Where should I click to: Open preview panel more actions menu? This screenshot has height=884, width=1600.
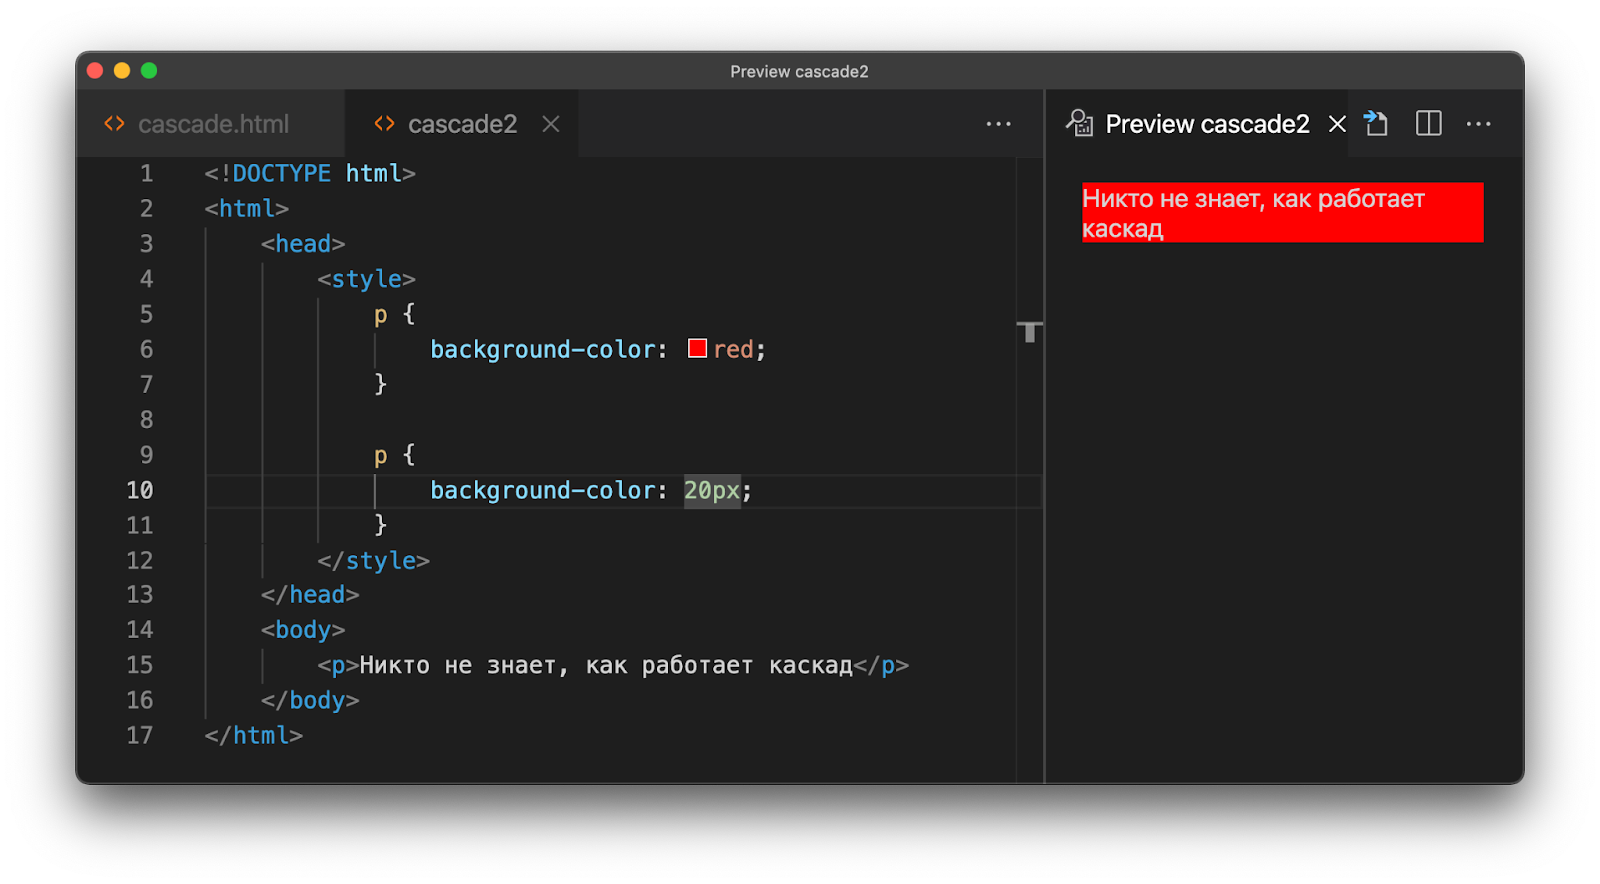coord(1478,124)
